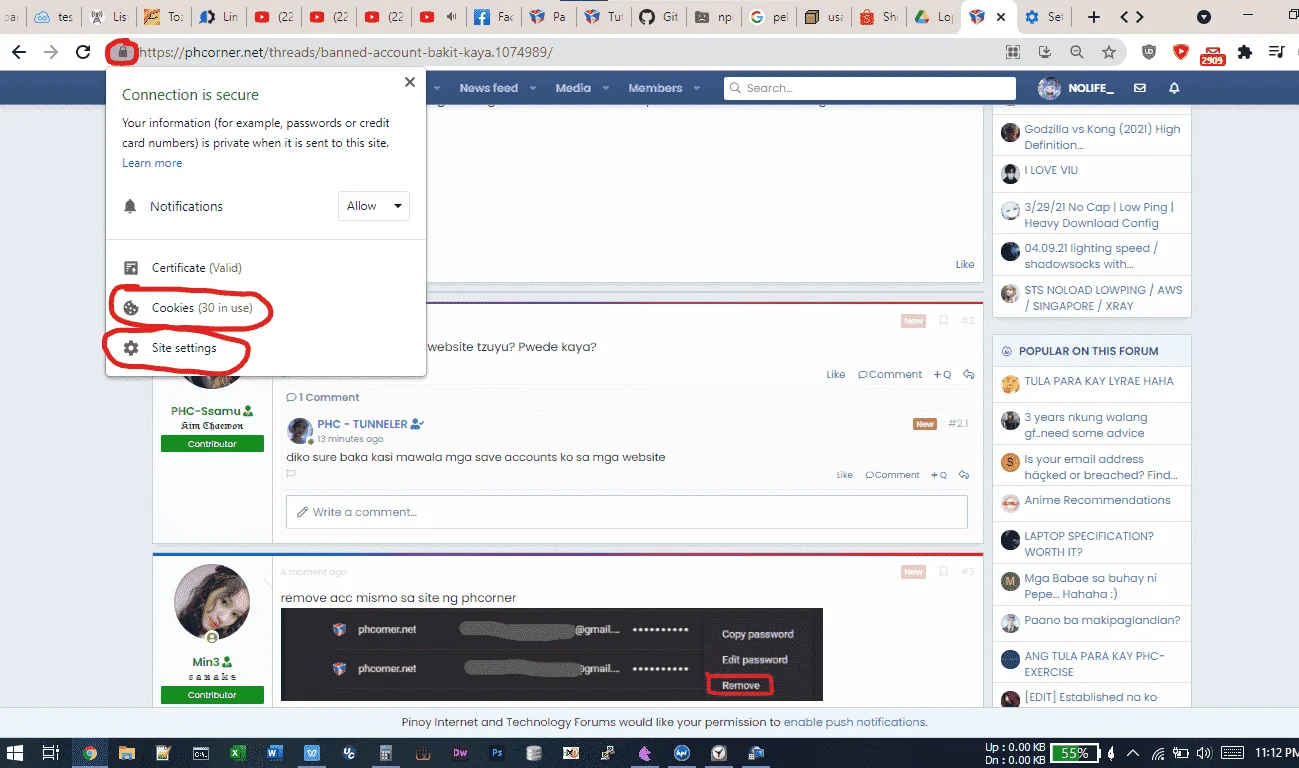Open the Extensions puzzle piece menu

1245,52
